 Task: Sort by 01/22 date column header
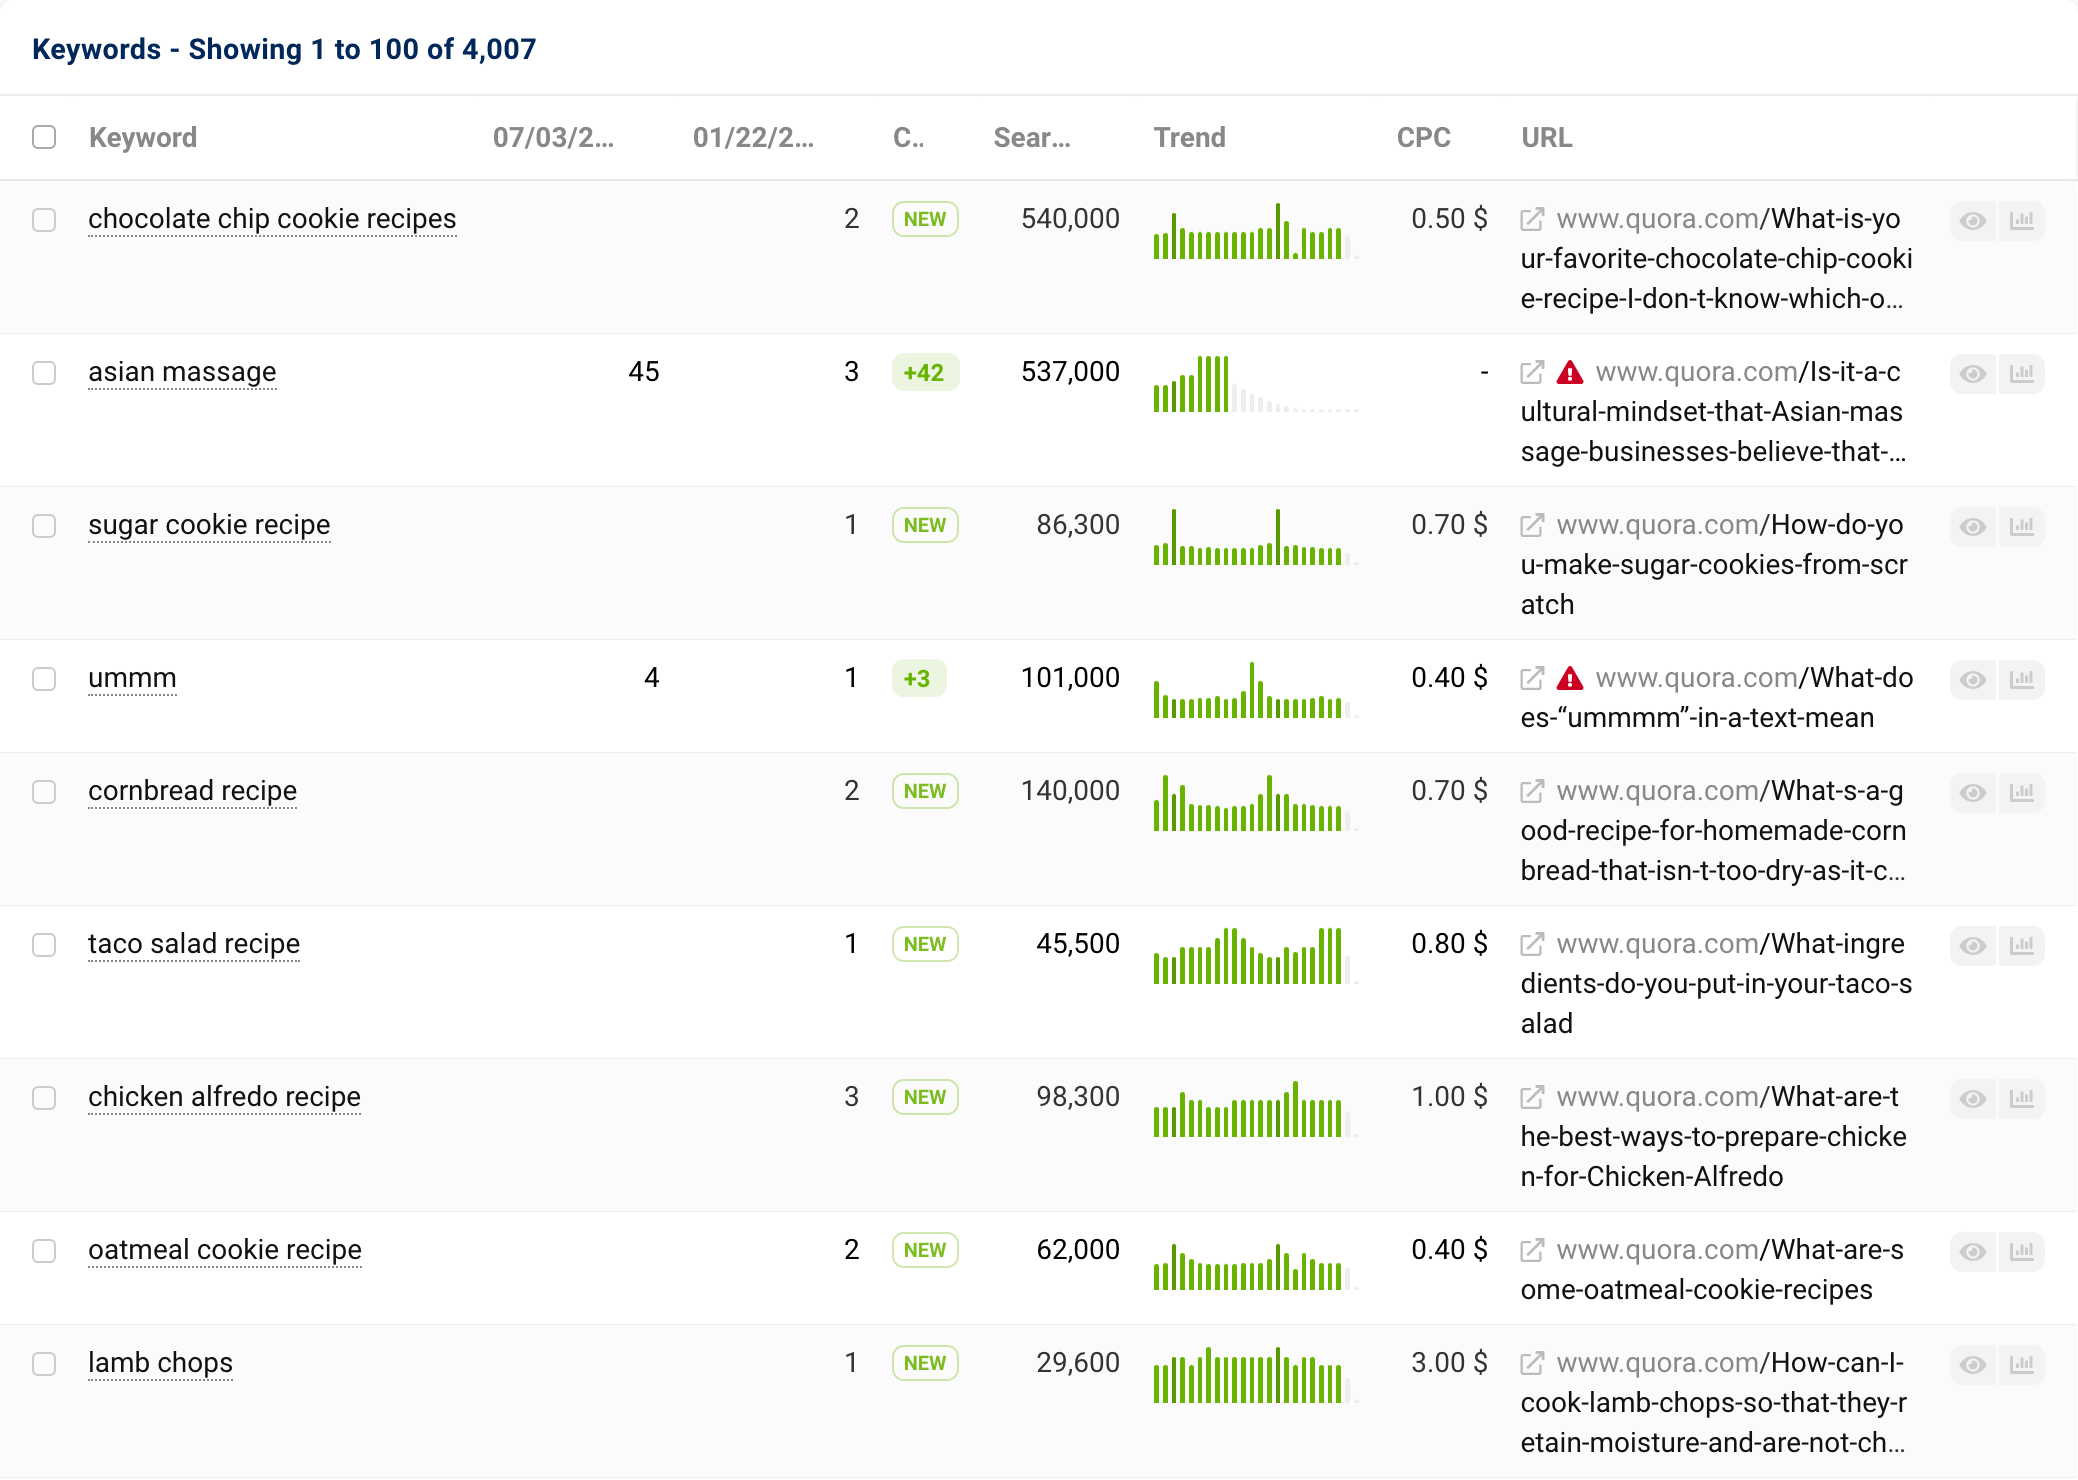click(x=753, y=137)
